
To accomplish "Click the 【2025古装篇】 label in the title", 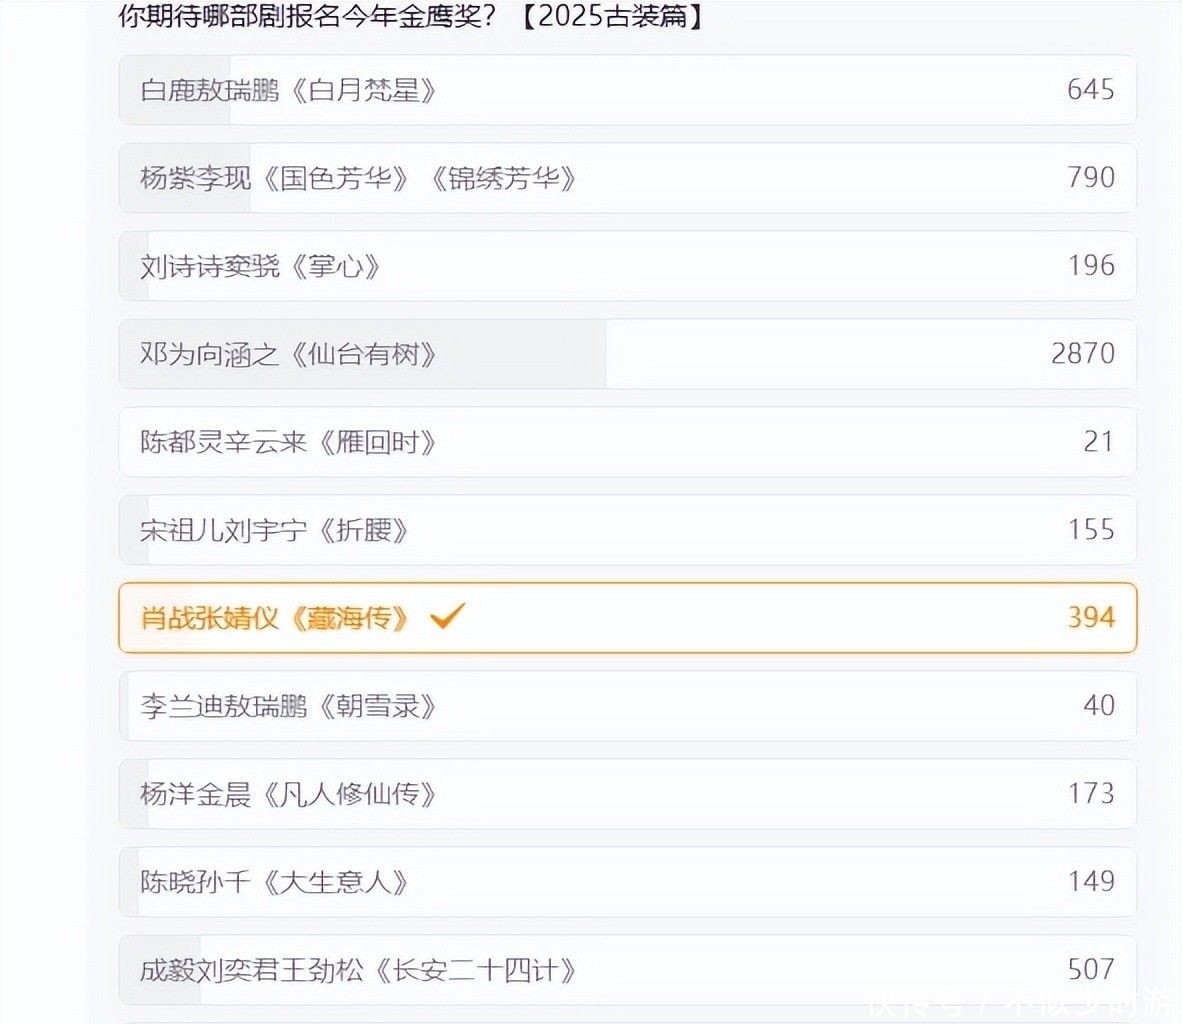I will coord(610,17).
